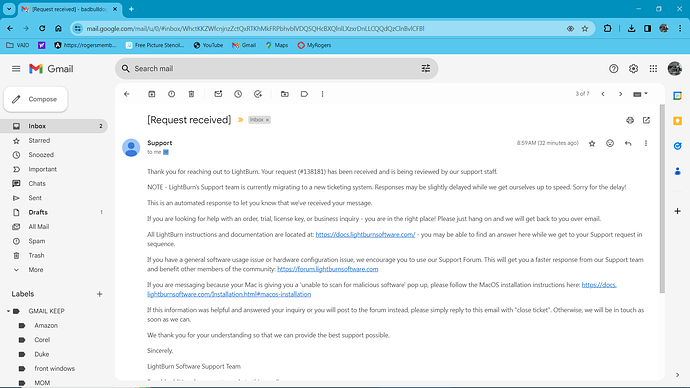Add emoji reaction to message
Screen dimensions: 690x388
609,143
